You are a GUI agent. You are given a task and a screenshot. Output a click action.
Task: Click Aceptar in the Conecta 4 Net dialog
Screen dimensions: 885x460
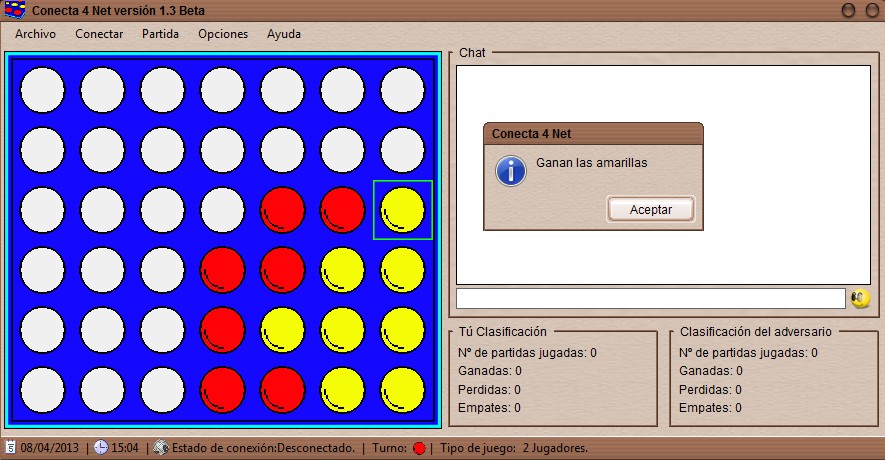pyautogui.click(x=651, y=209)
